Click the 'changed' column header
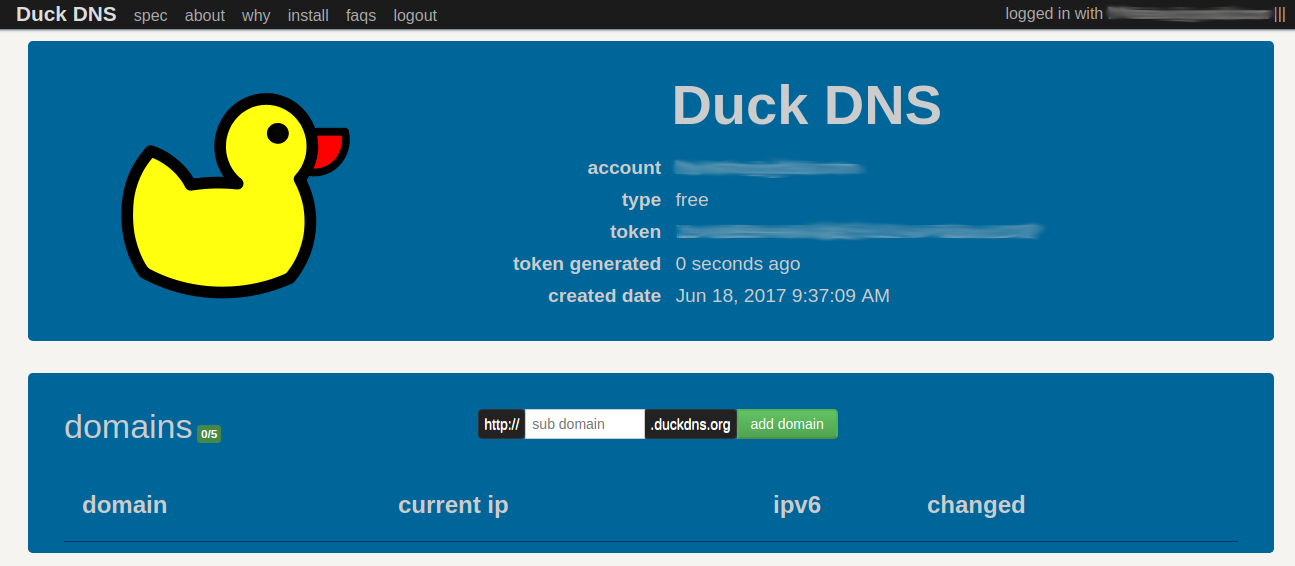 click(976, 505)
